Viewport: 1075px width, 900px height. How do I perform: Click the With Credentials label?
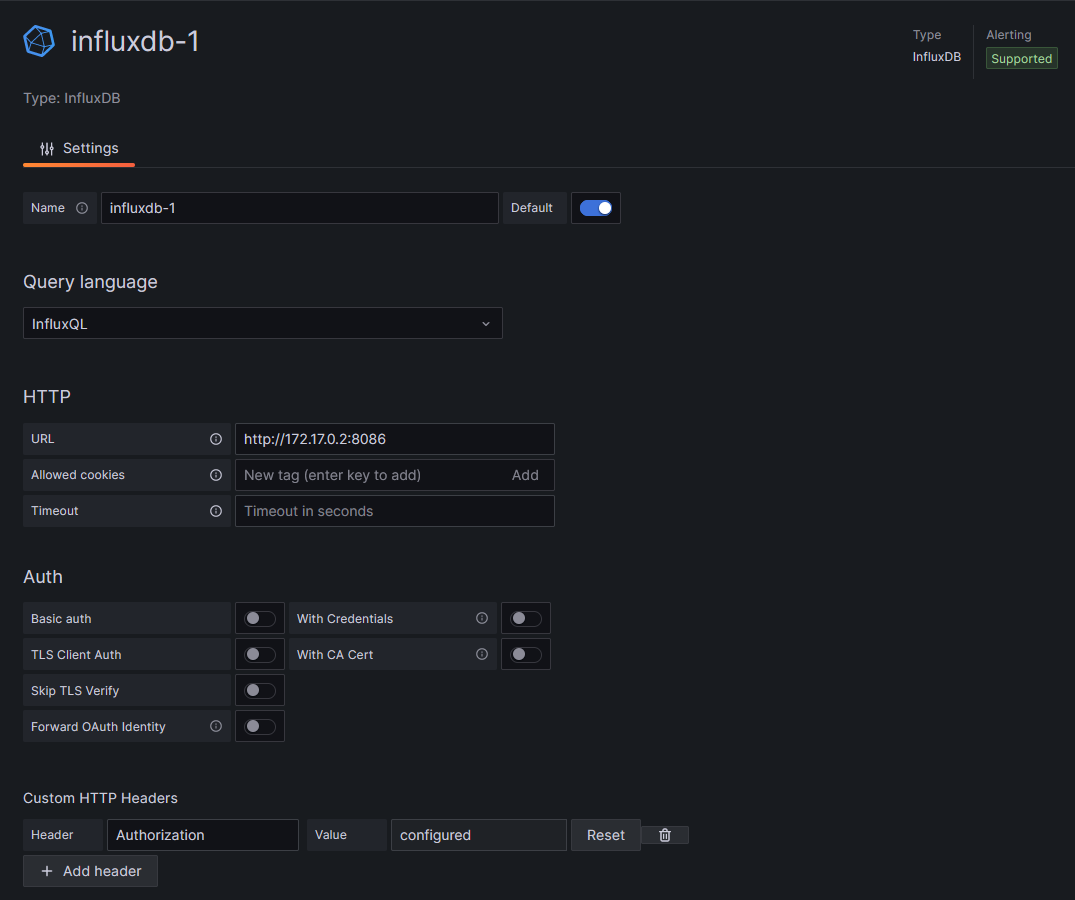click(x=345, y=618)
